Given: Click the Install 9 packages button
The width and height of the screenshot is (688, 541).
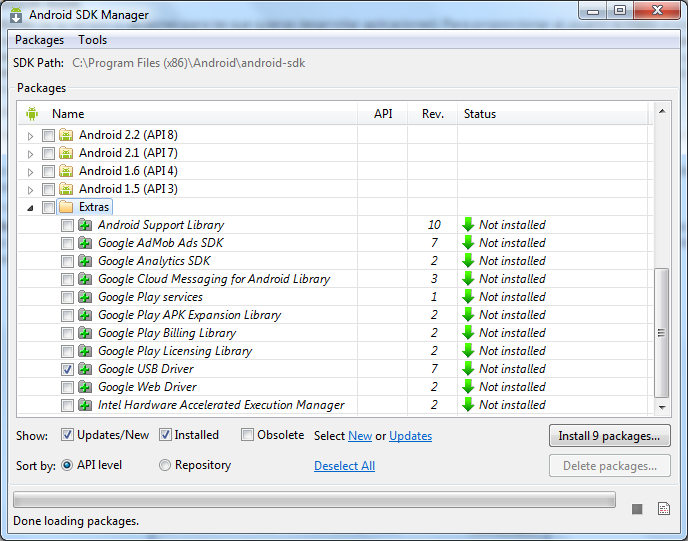Looking at the screenshot, I should tap(609, 436).
